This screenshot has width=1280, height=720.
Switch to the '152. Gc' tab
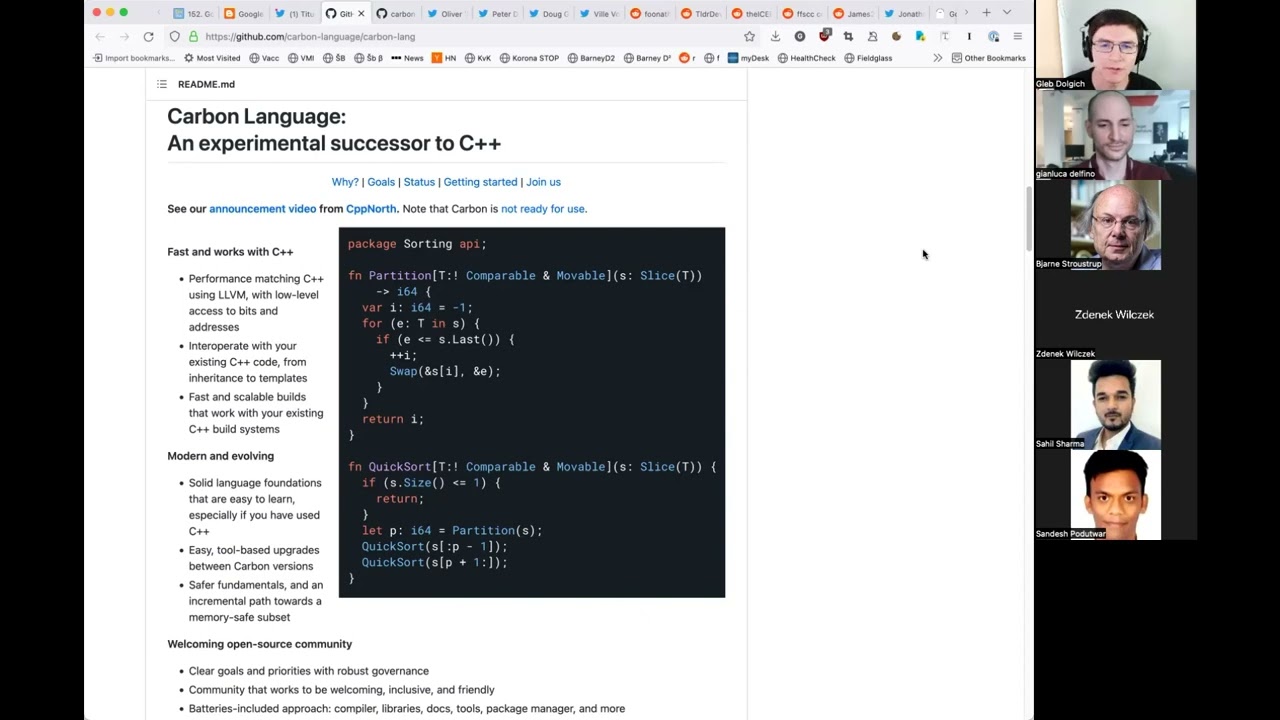(x=194, y=13)
